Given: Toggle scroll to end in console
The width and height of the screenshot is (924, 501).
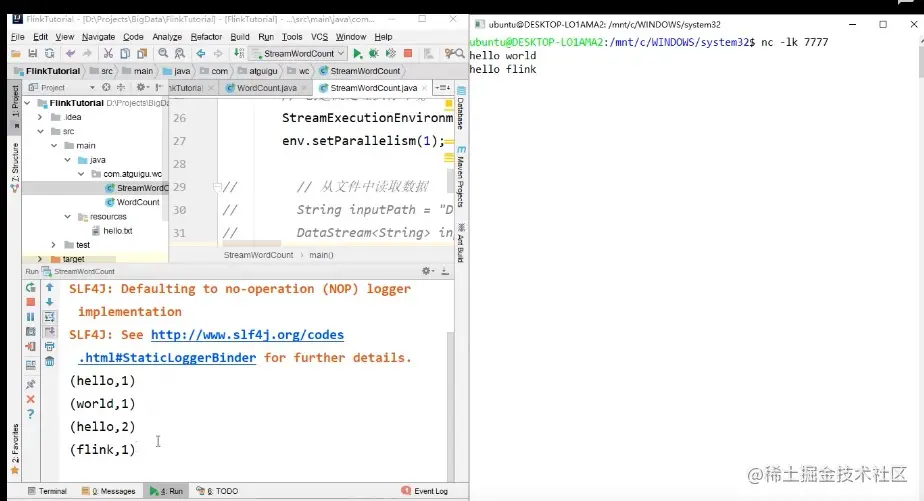Looking at the screenshot, I should click(50, 332).
